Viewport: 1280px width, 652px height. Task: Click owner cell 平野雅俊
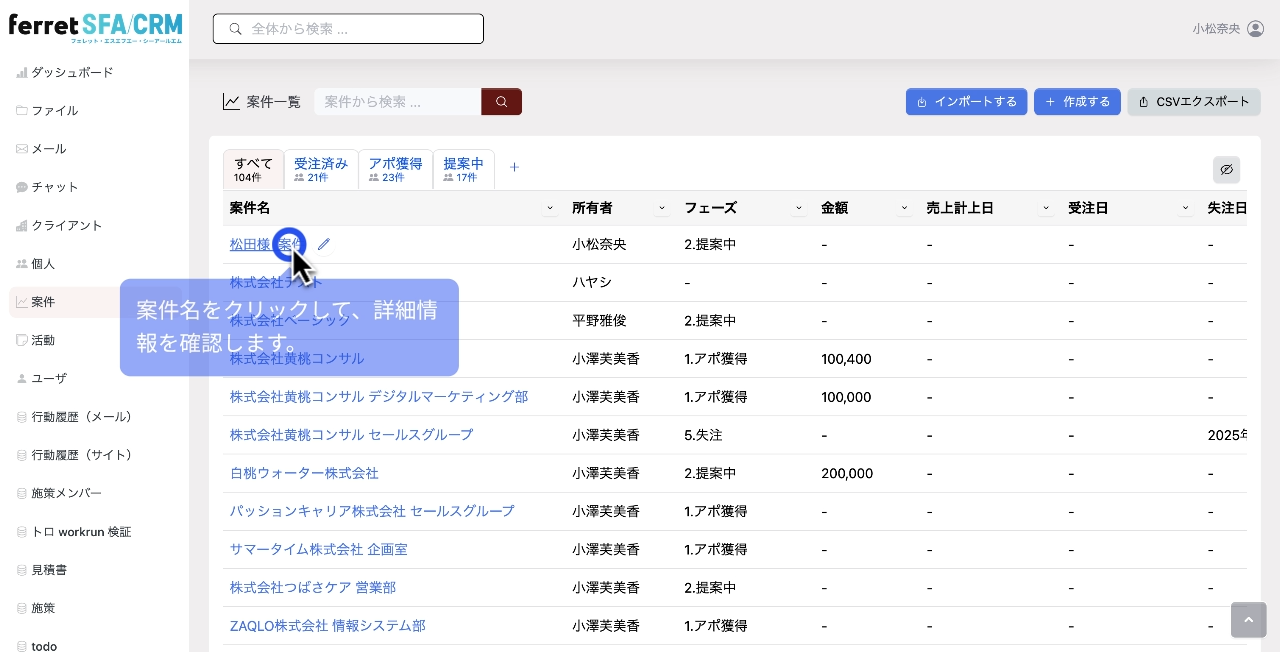(x=600, y=321)
